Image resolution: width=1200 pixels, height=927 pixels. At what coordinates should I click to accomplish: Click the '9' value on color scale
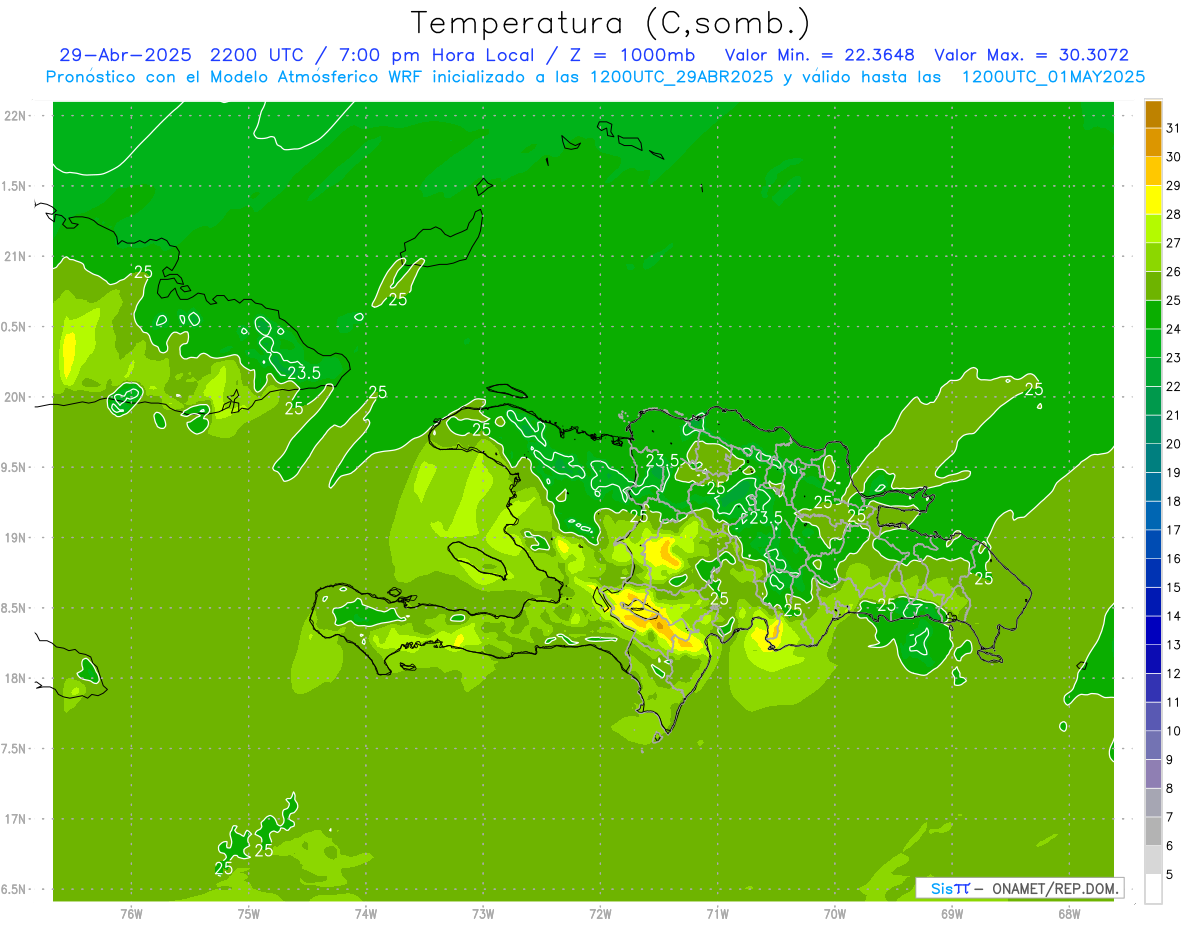point(1170,760)
